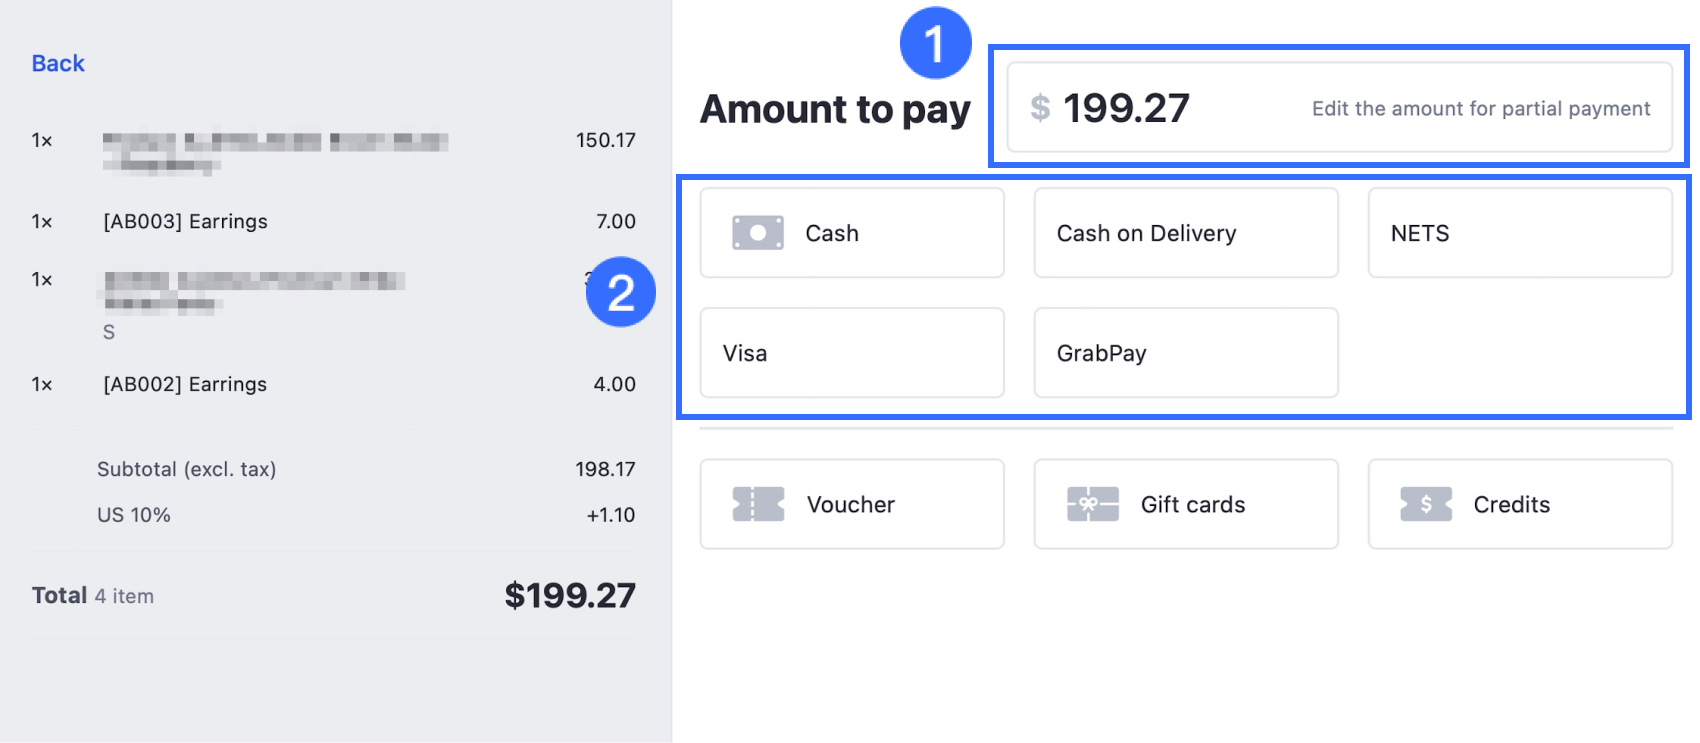This screenshot has height=743, width=1700.
Task: Click the Credits dollar icon
Action: [1425, 504]
